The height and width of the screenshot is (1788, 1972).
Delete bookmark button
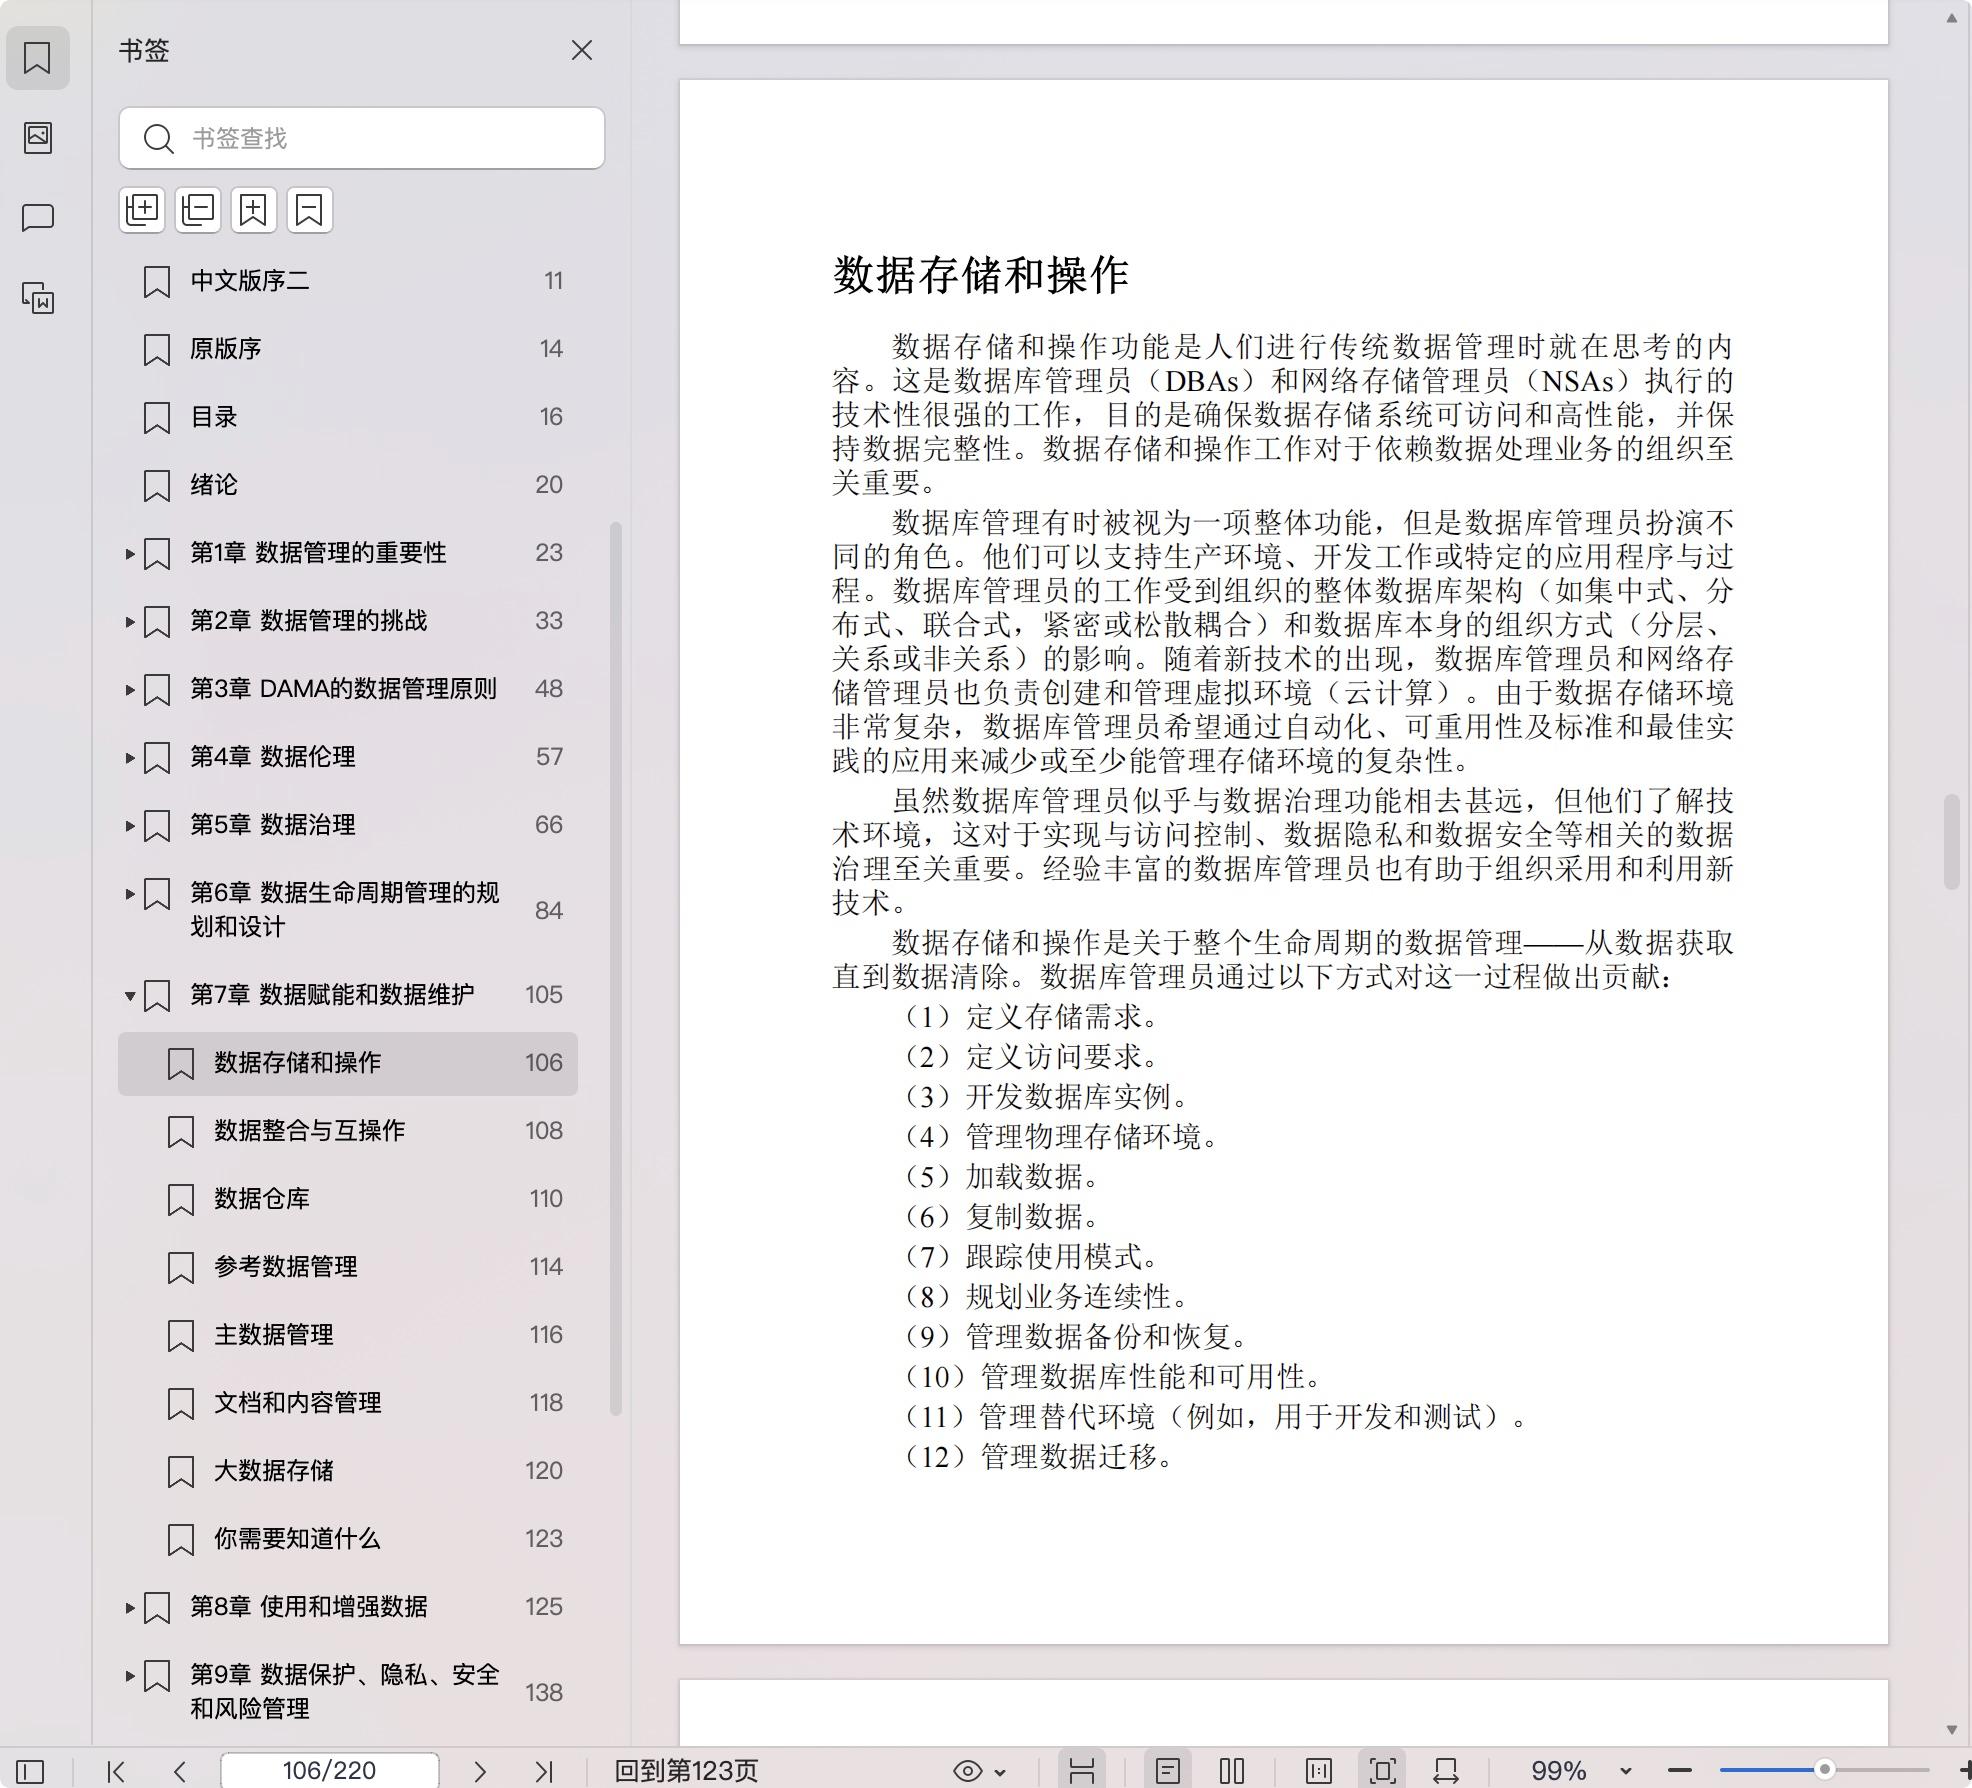(x=310, y=210)
